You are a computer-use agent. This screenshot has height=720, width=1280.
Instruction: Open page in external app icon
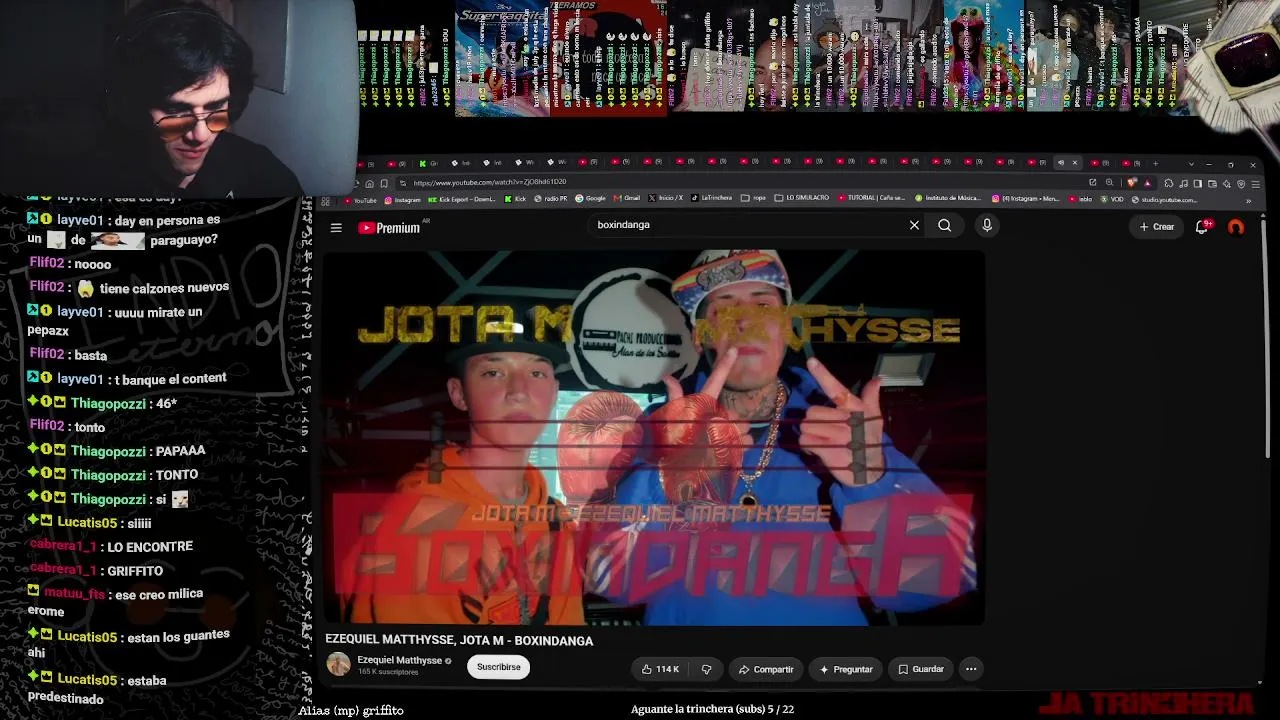coord(1093,183)
